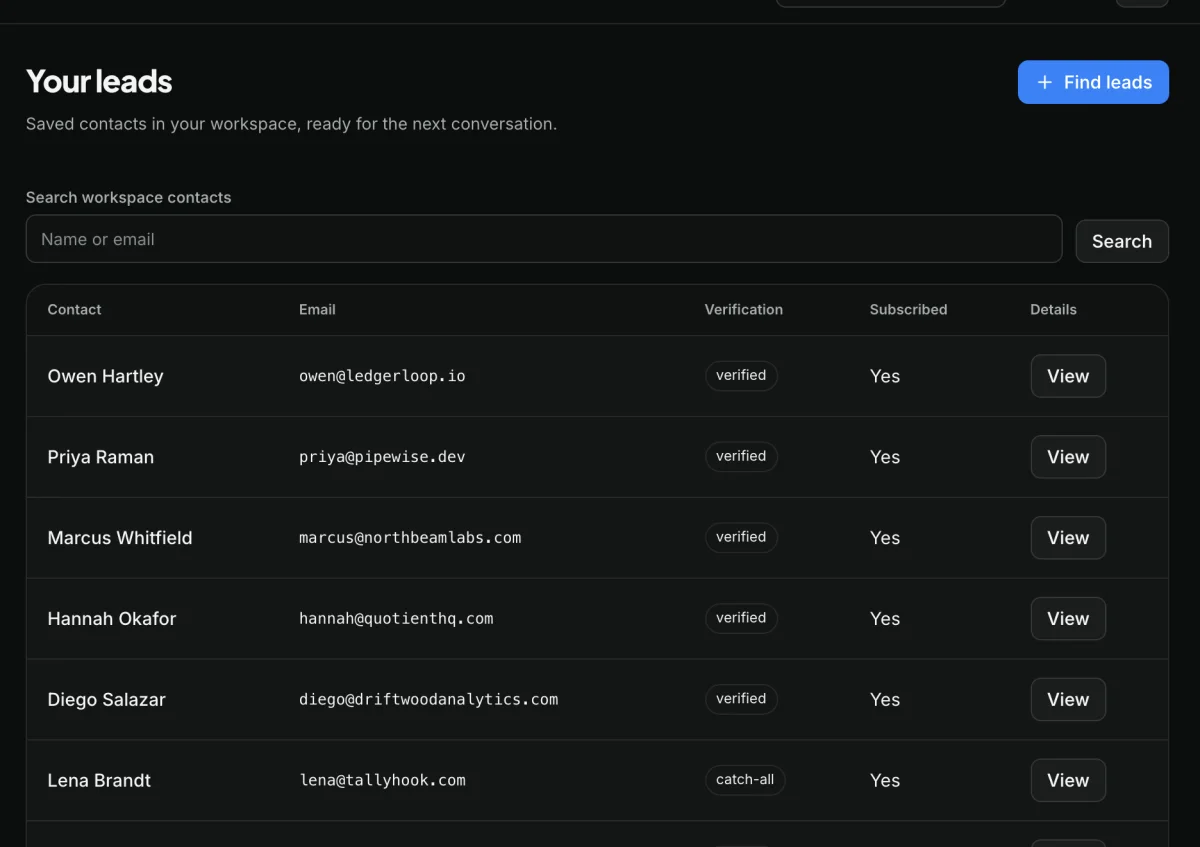This screenshot has width=1200, height=847.
Task: View details for Lena Brandt
Action: pyautogui.click(x=1068, y=781)
